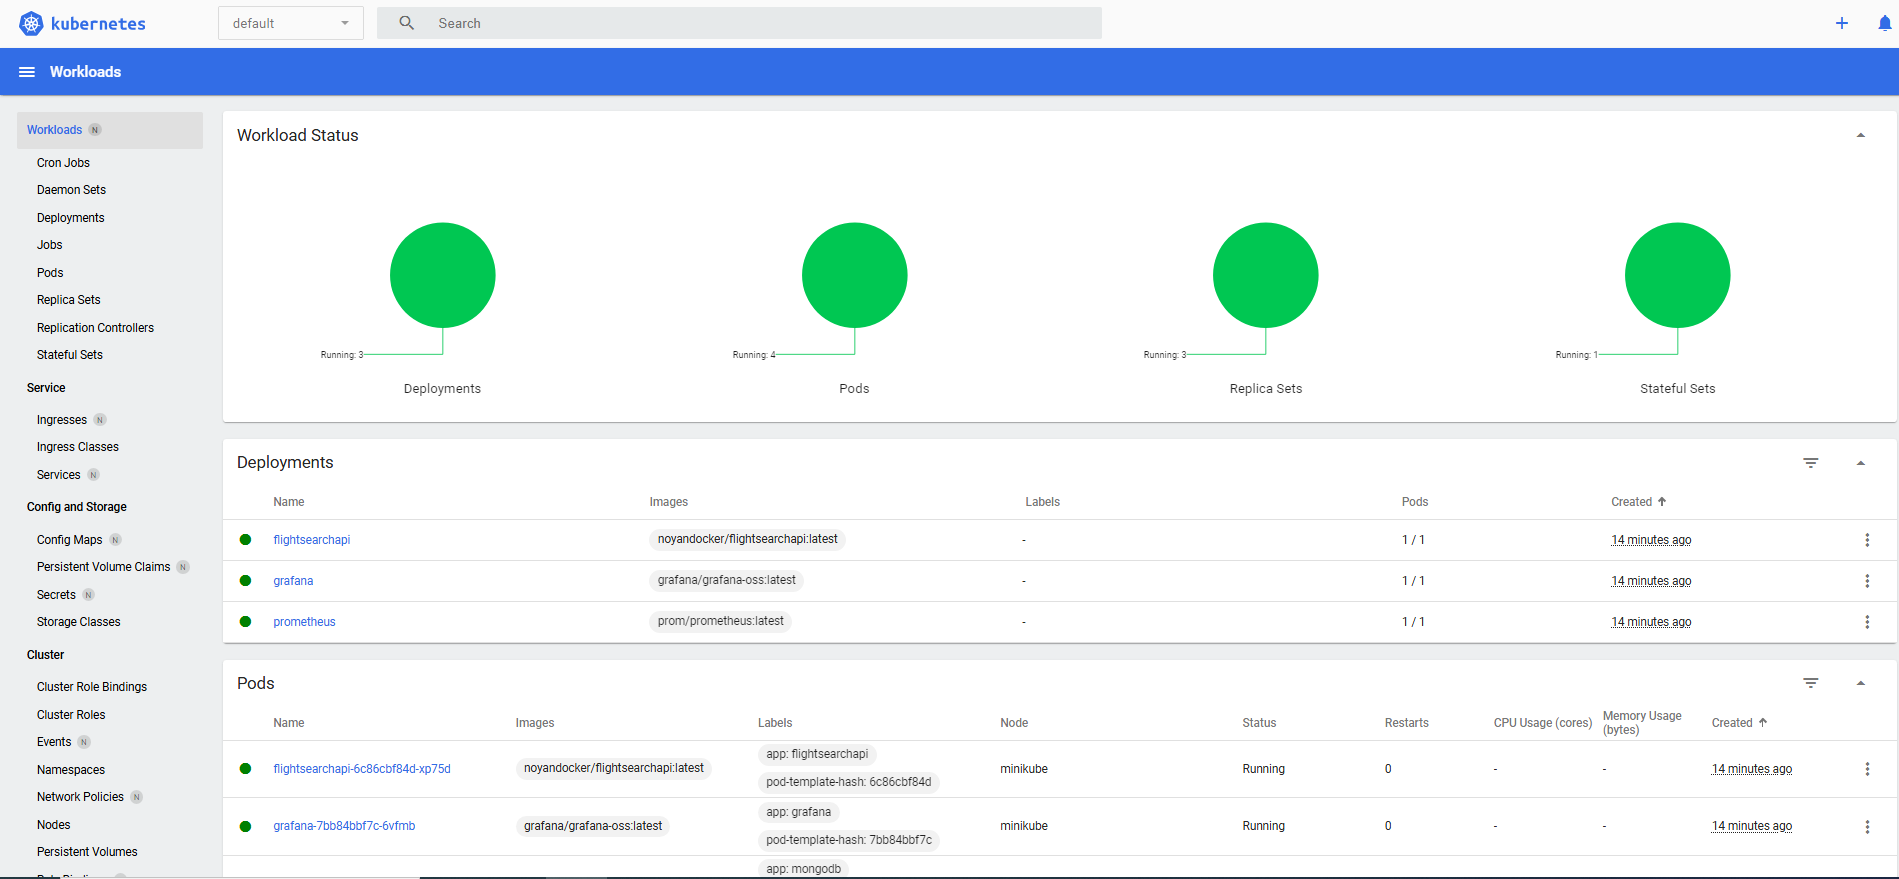Open Replica Sets in sidebar
Screen dimensions: 1899x879
68,300
